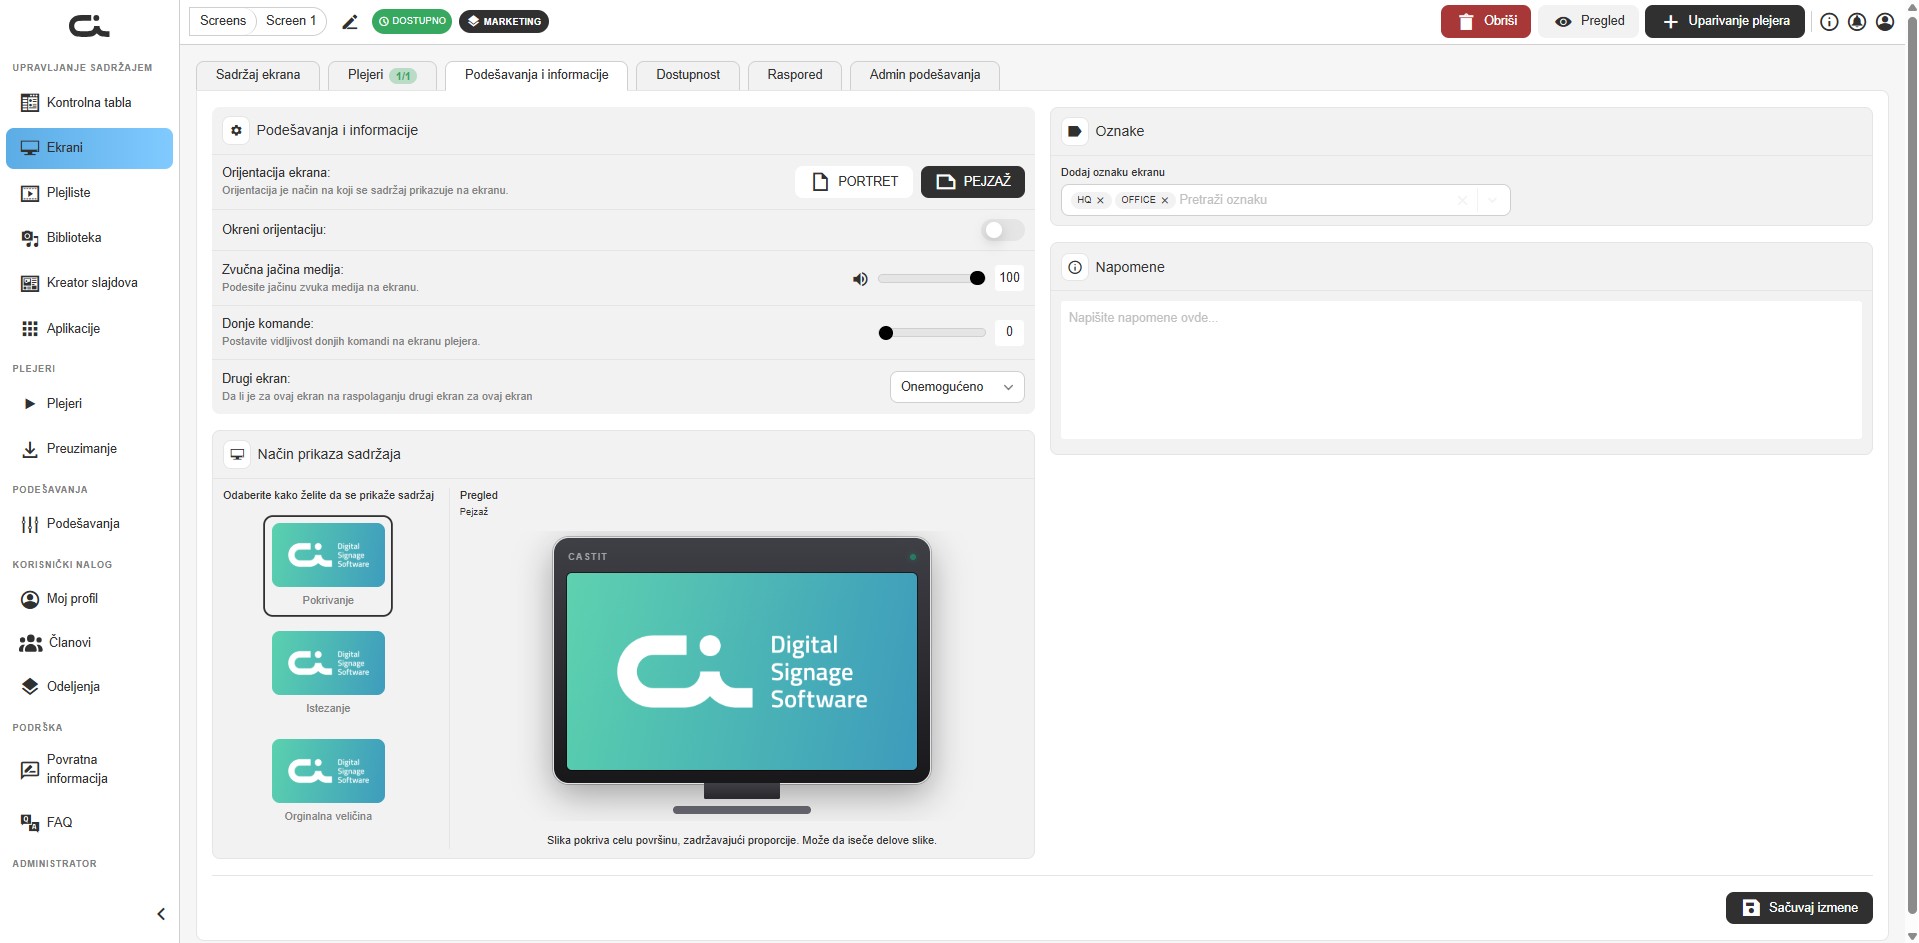Remove the OFFICE tag

(x=1165, y=200)
